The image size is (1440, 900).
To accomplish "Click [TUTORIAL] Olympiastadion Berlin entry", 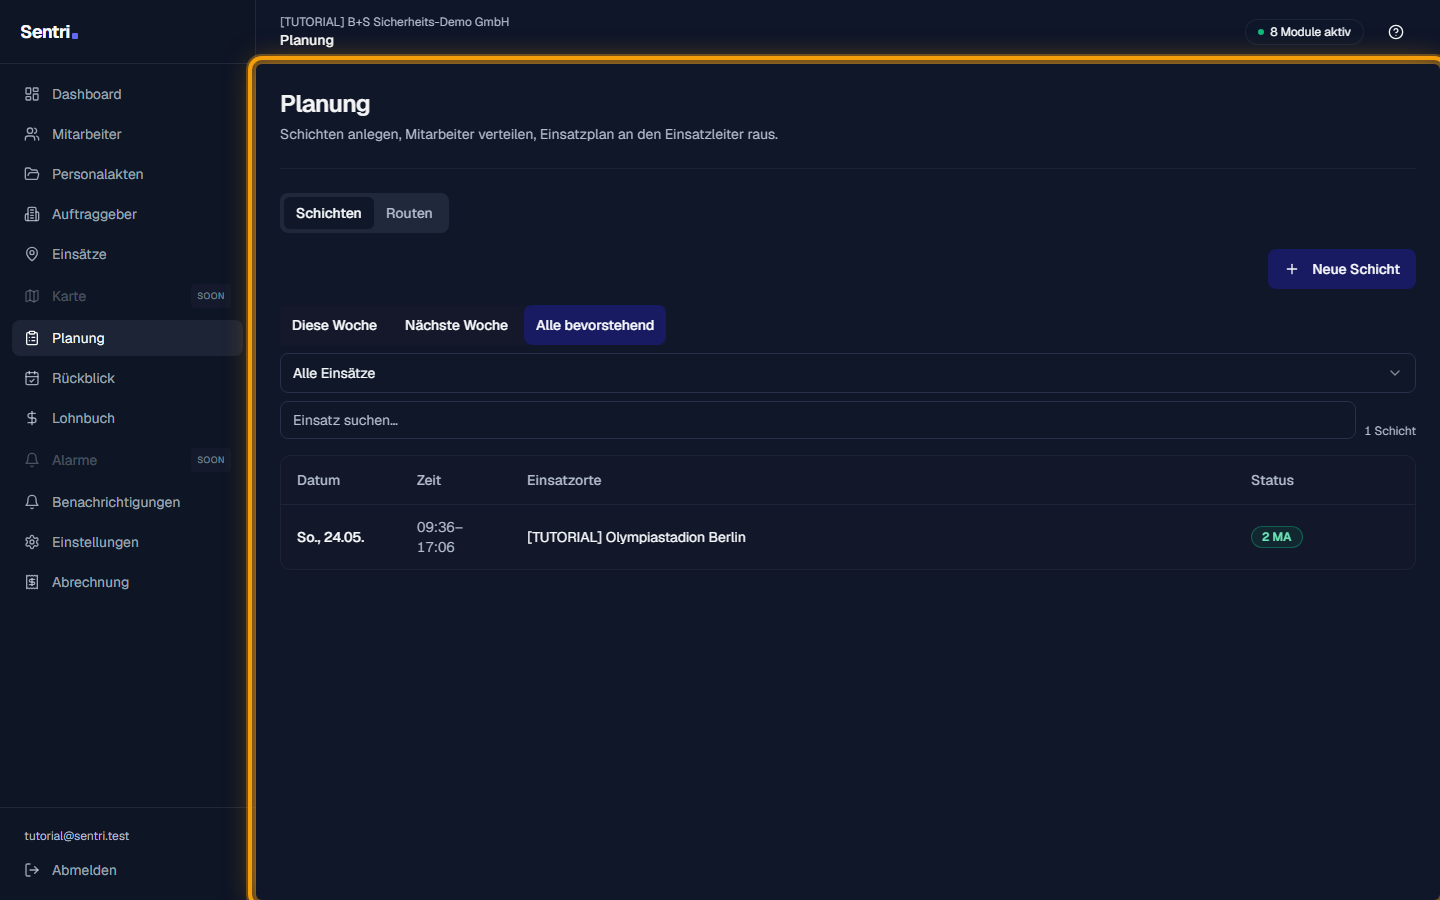I will click(636, 537).
